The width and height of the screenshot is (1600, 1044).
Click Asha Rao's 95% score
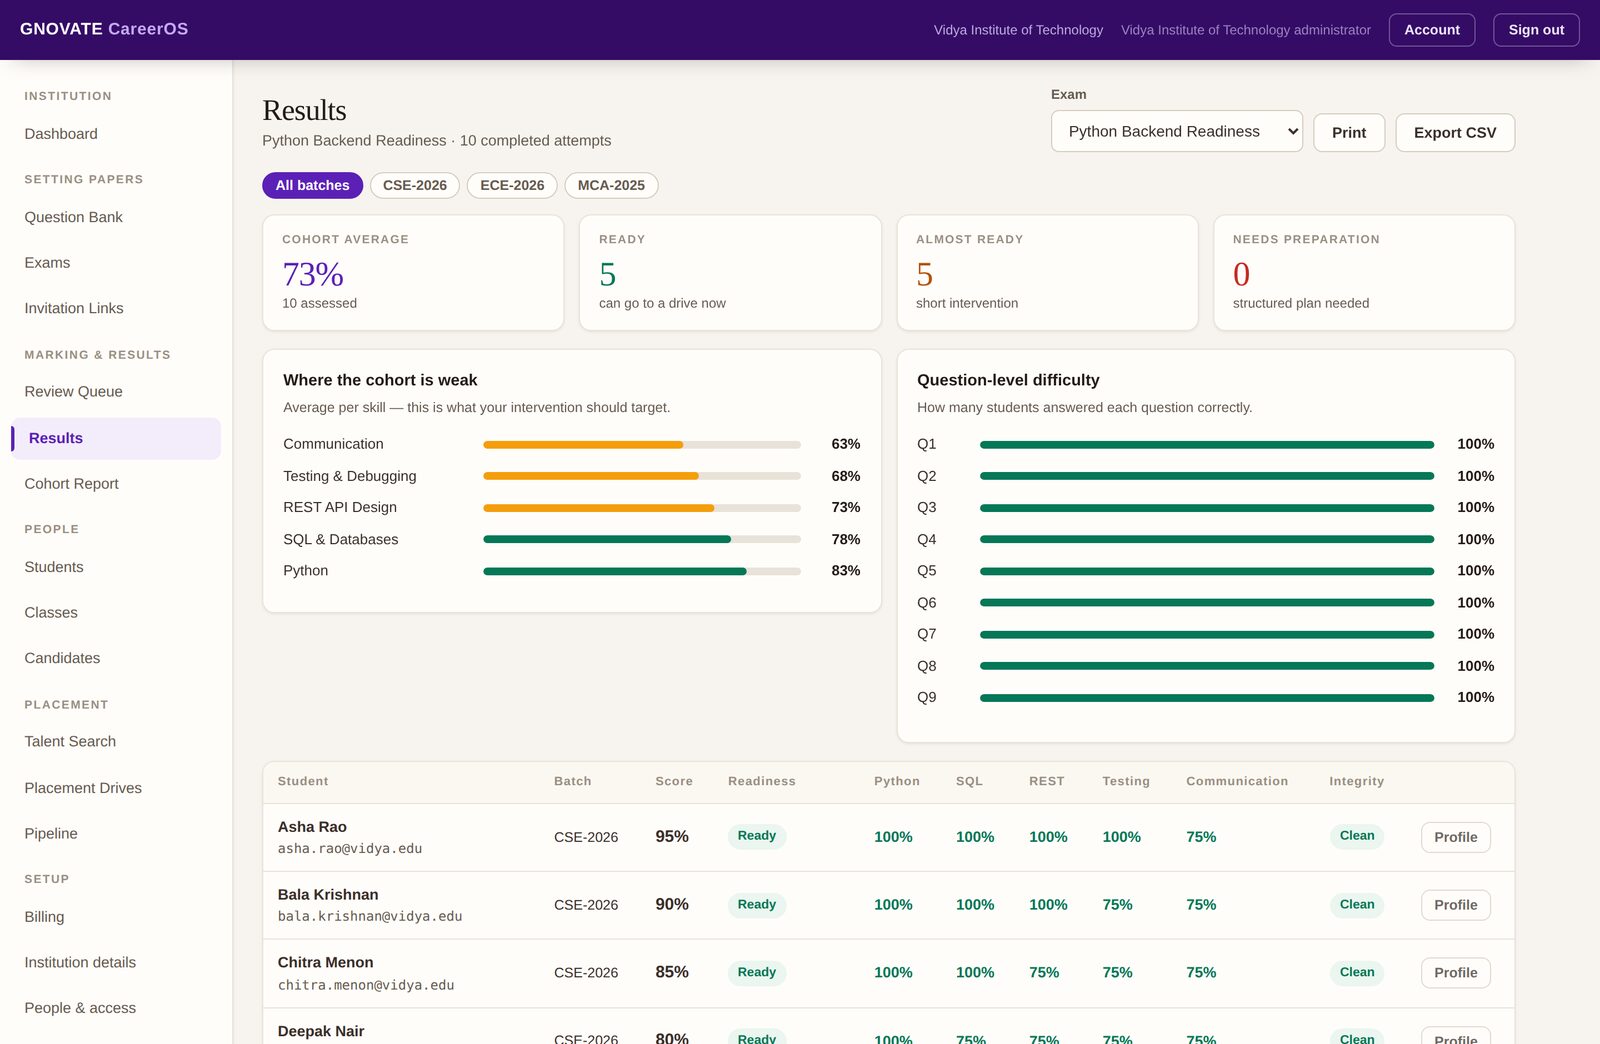[x=672, y=836]
